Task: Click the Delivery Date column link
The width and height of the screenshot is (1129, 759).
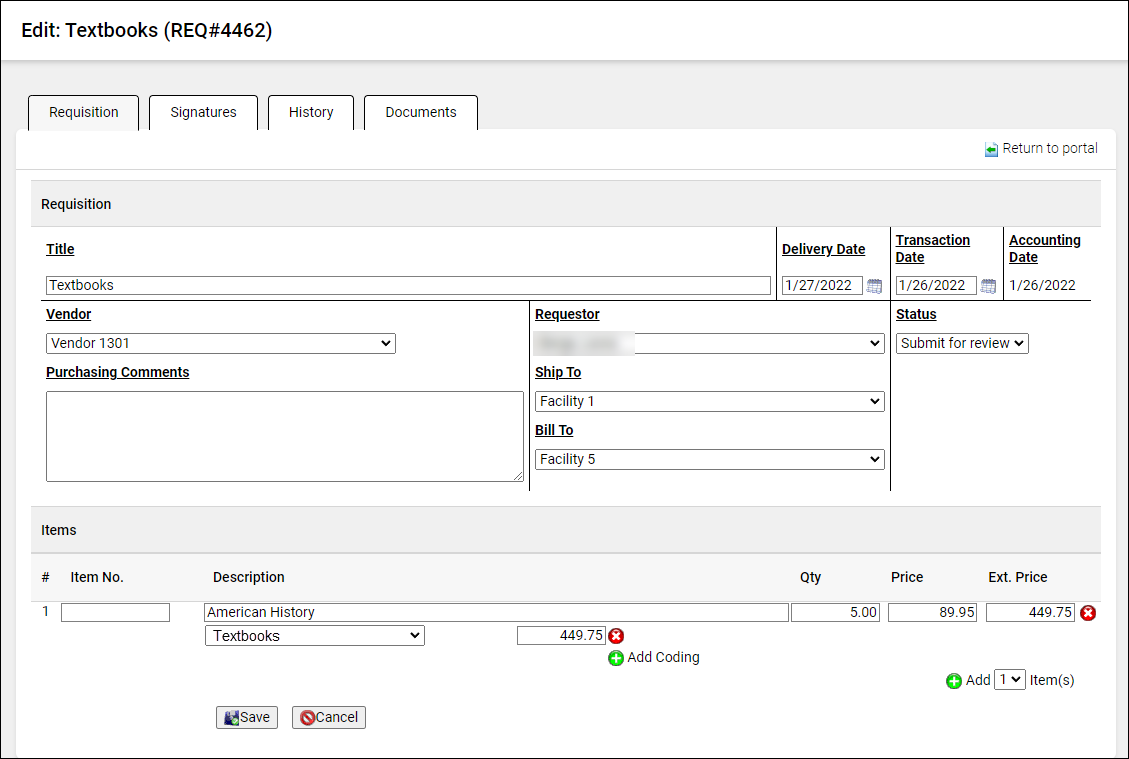Action: 823,249
